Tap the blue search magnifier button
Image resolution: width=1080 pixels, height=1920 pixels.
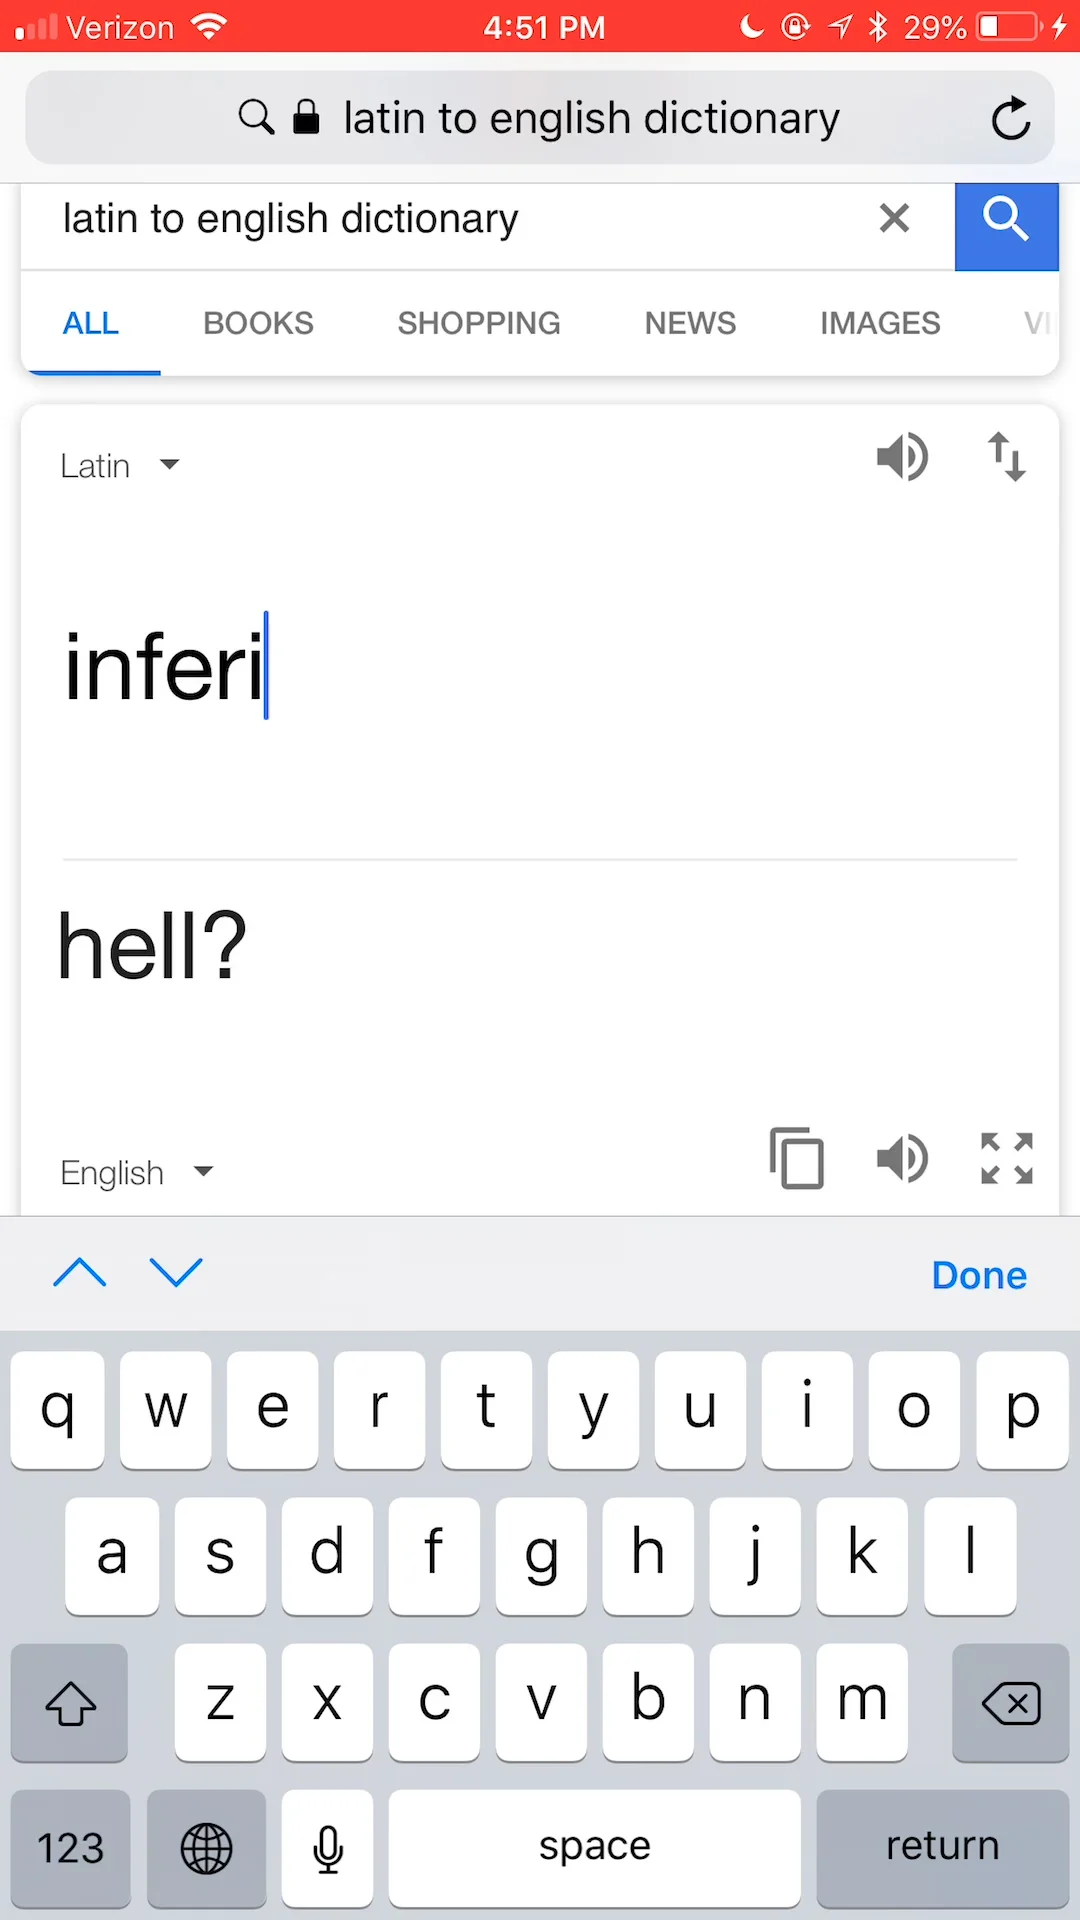click(1006, 226)
